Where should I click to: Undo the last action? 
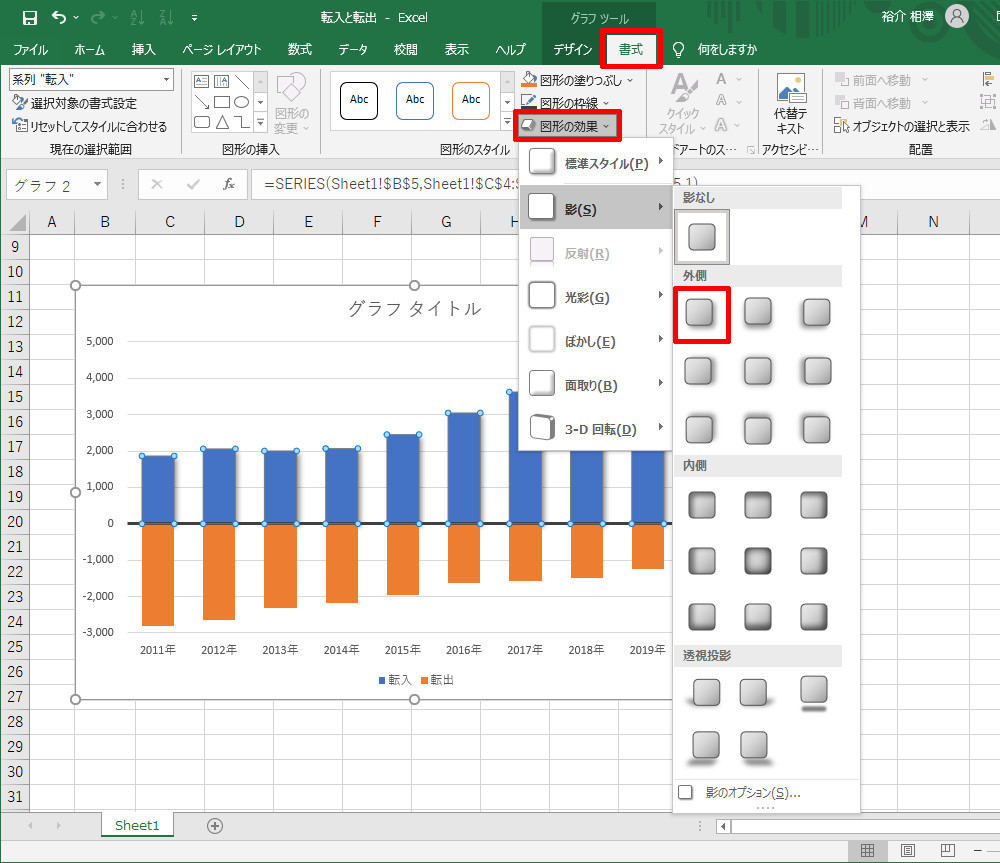59,18
